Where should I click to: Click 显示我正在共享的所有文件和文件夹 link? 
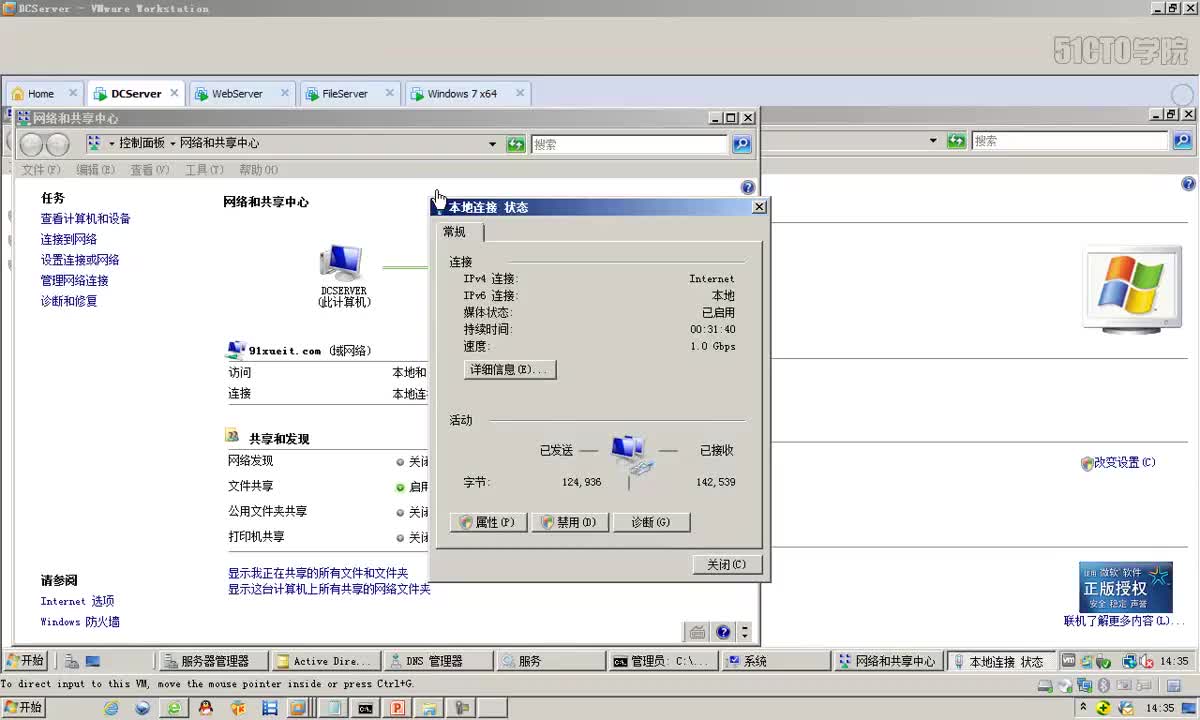pyautogui.click(x=318, y=573)
